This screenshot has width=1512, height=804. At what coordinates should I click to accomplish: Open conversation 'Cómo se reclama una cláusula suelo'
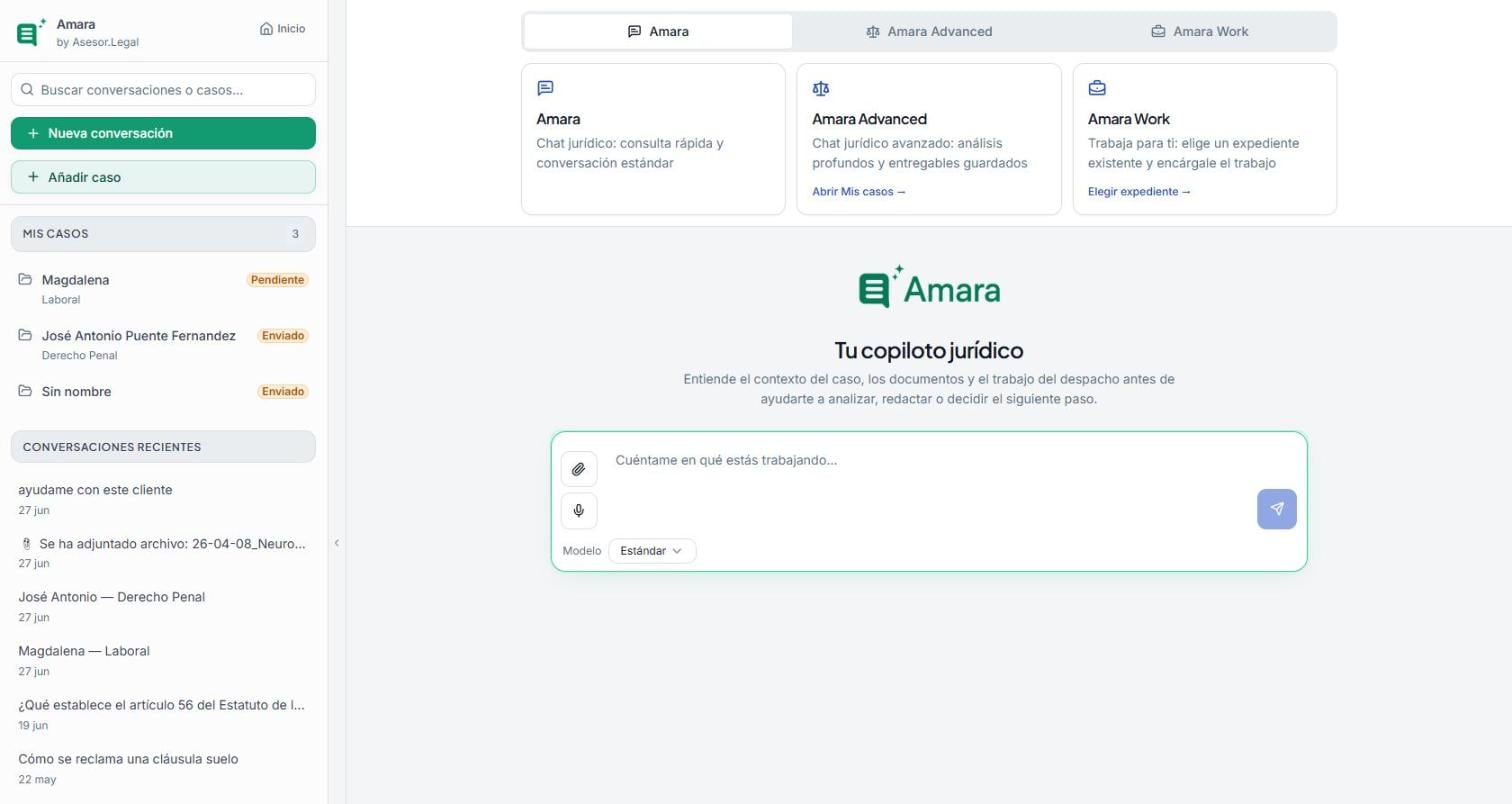(163, 768)
